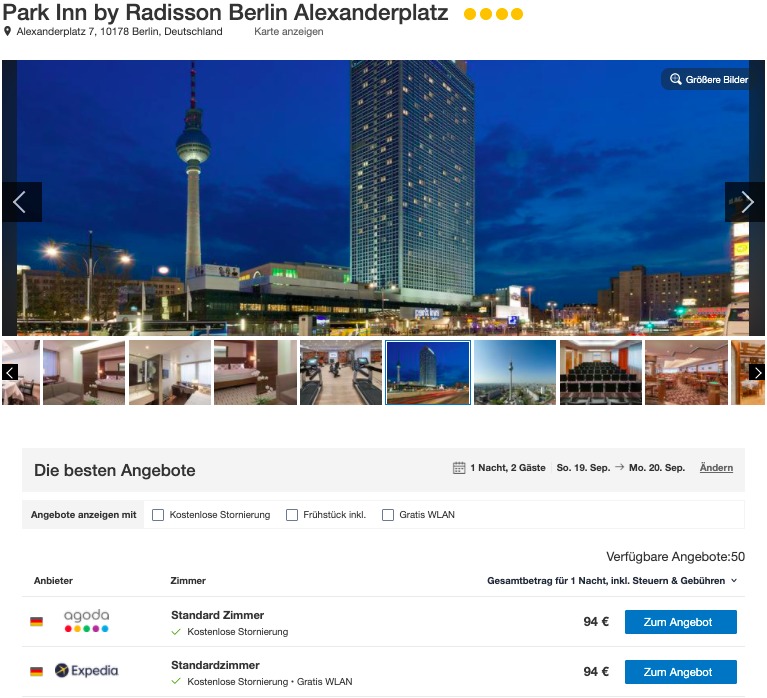Select the restaurant dining area thumbnail
Viewport: 767px width, 698px height.
coord(686,372)
